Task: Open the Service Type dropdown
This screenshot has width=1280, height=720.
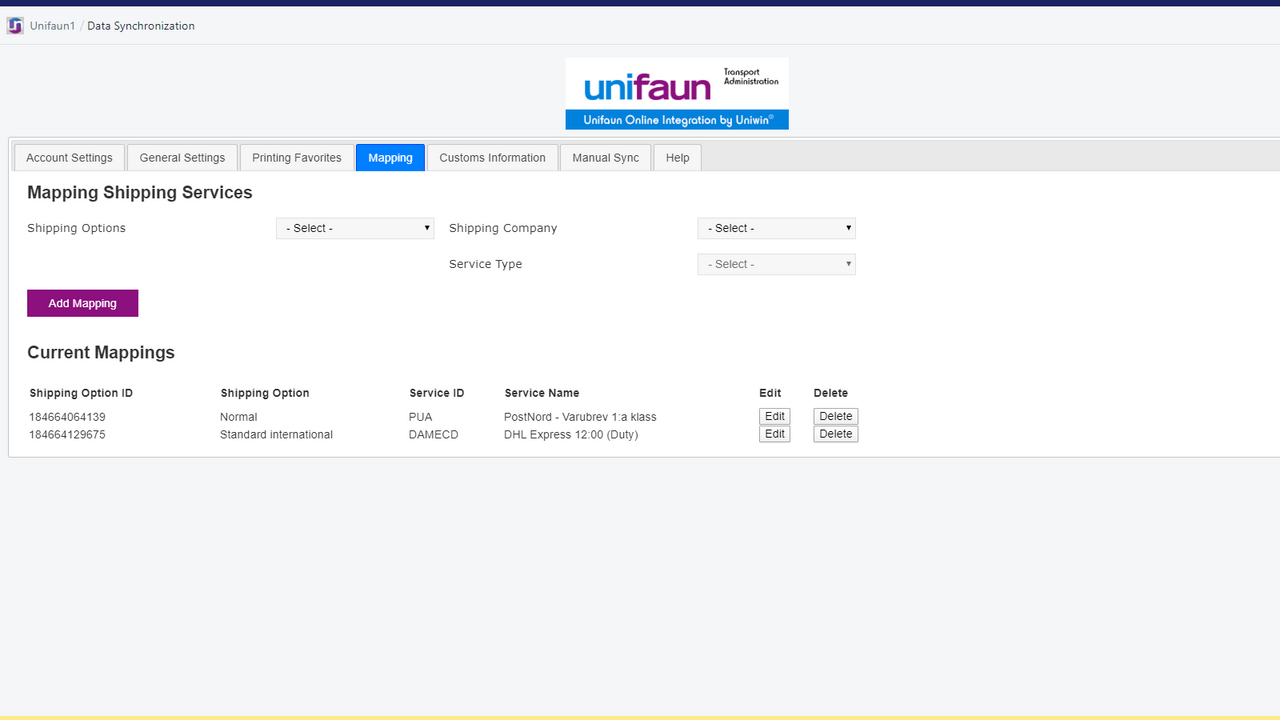Action: 776,264
